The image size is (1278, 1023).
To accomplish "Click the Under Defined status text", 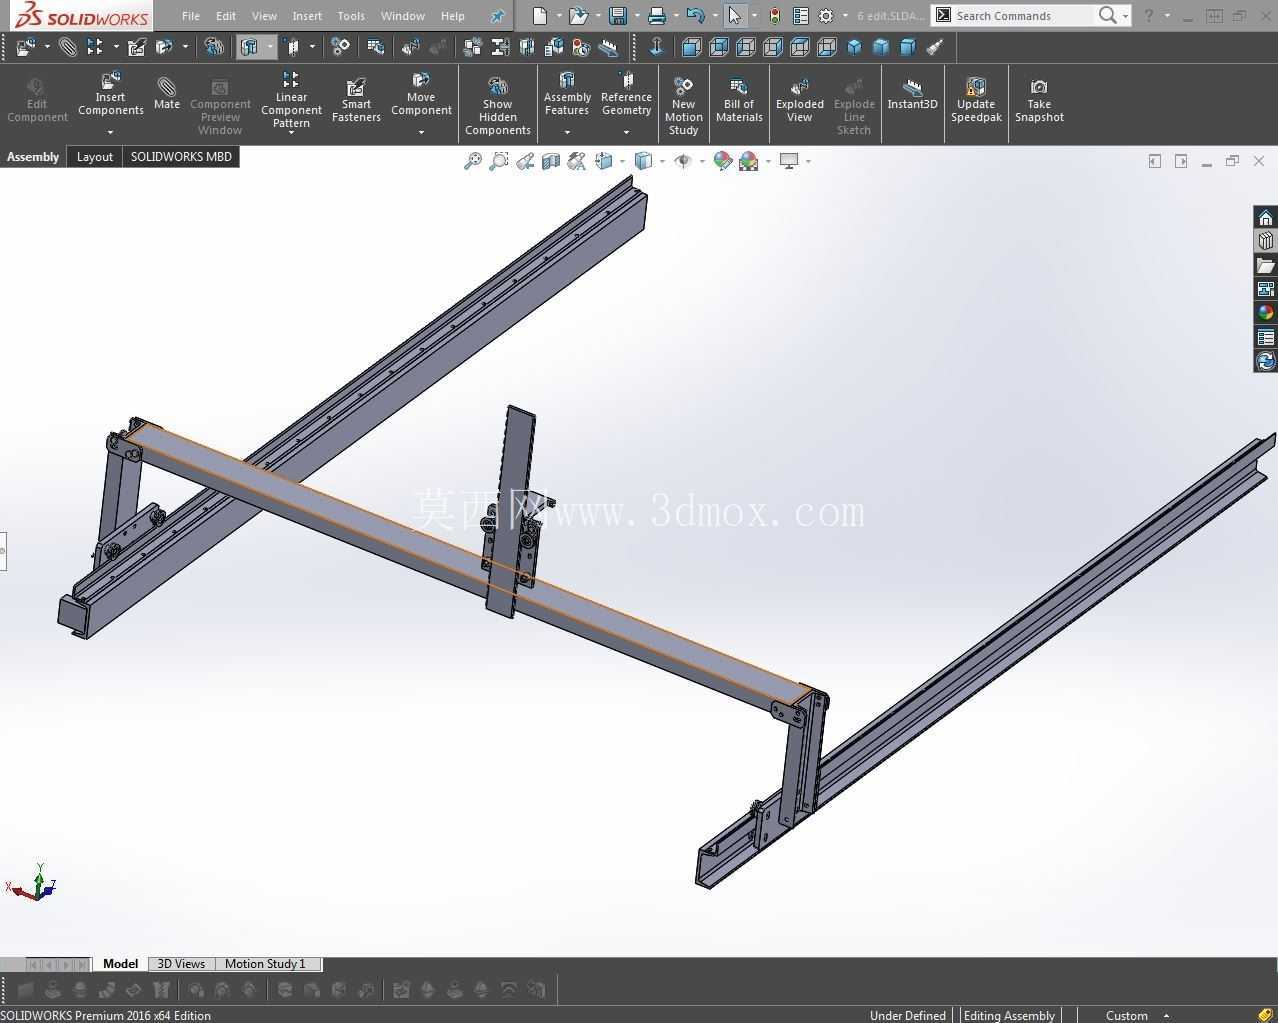I will point(907,1016).
